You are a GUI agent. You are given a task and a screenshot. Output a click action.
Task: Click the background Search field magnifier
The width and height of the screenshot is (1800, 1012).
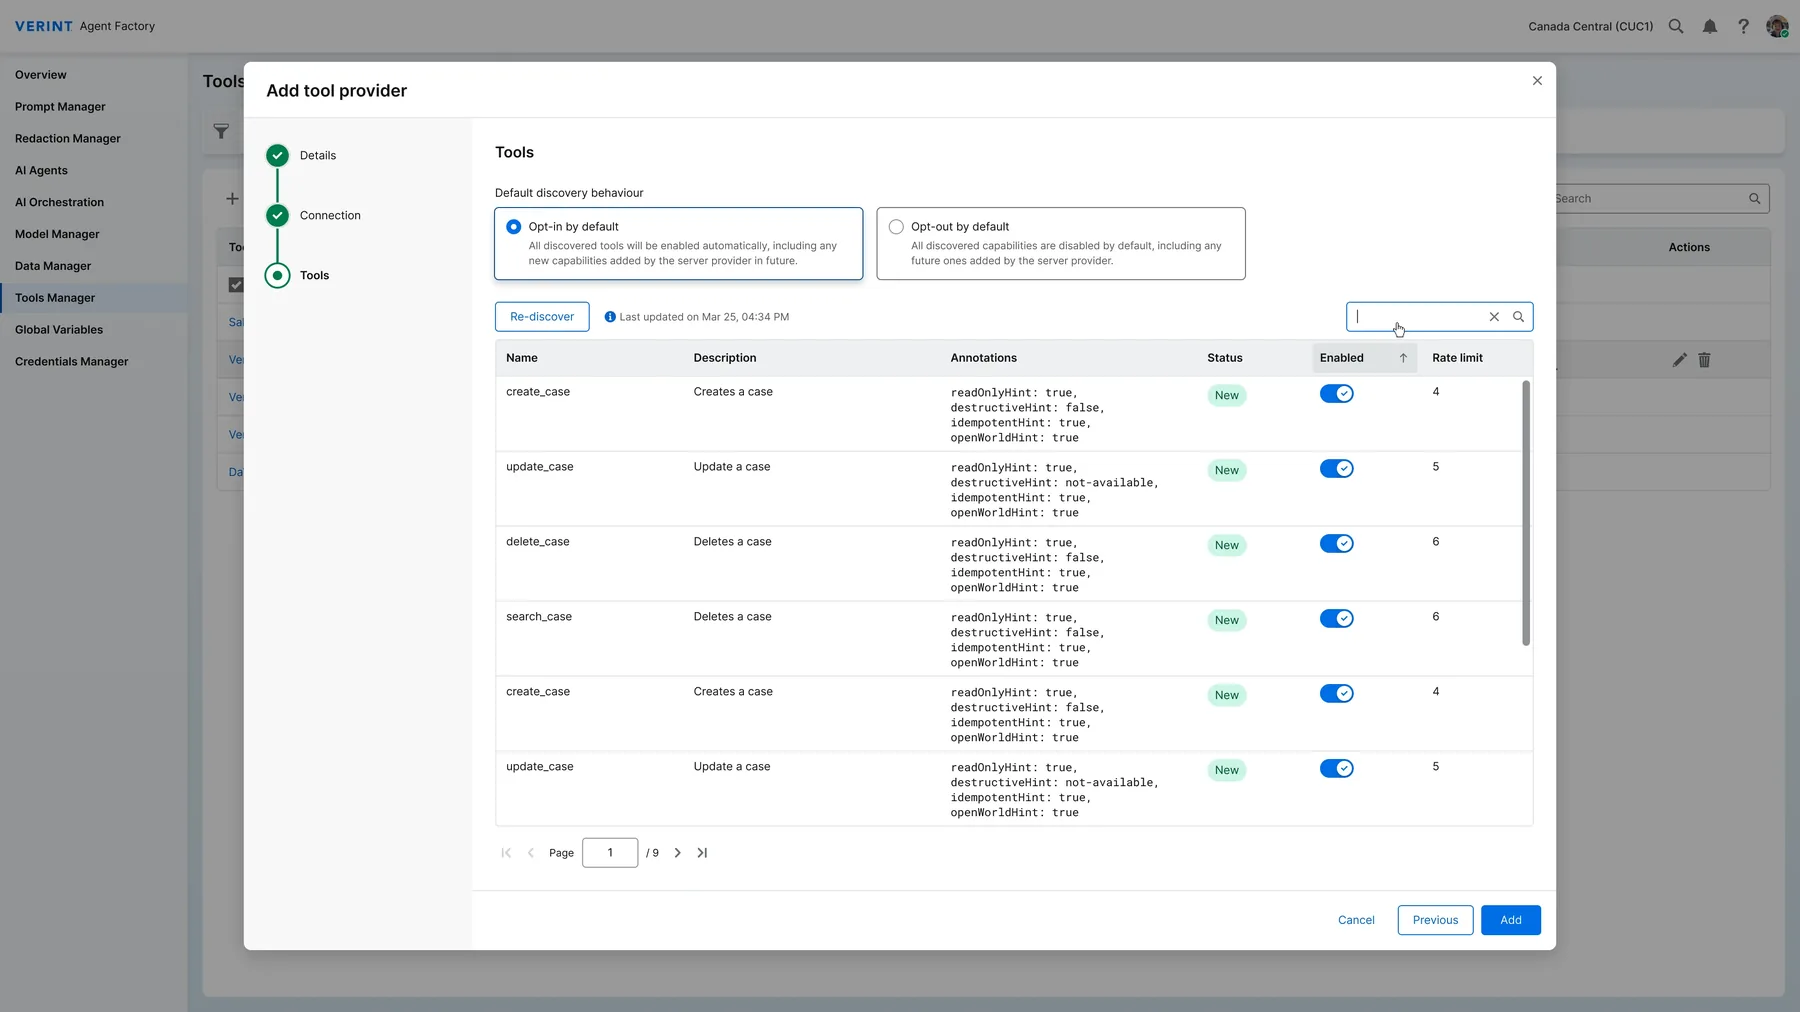coord(1754,199)
